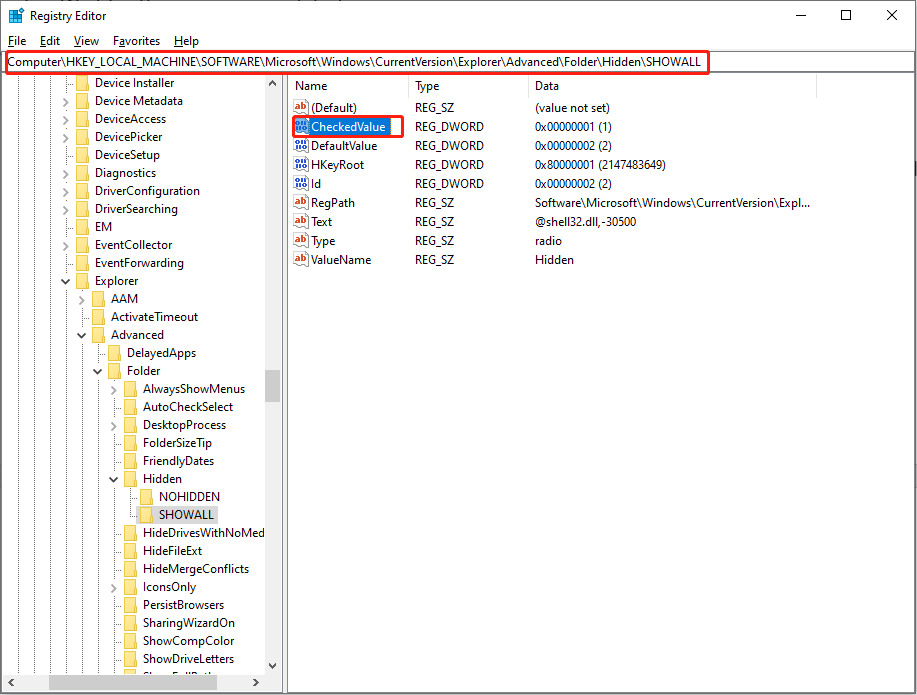Click the DefaultValue DWORD icon
Viewport: 917px width, 695px height.
pos(301,146)
